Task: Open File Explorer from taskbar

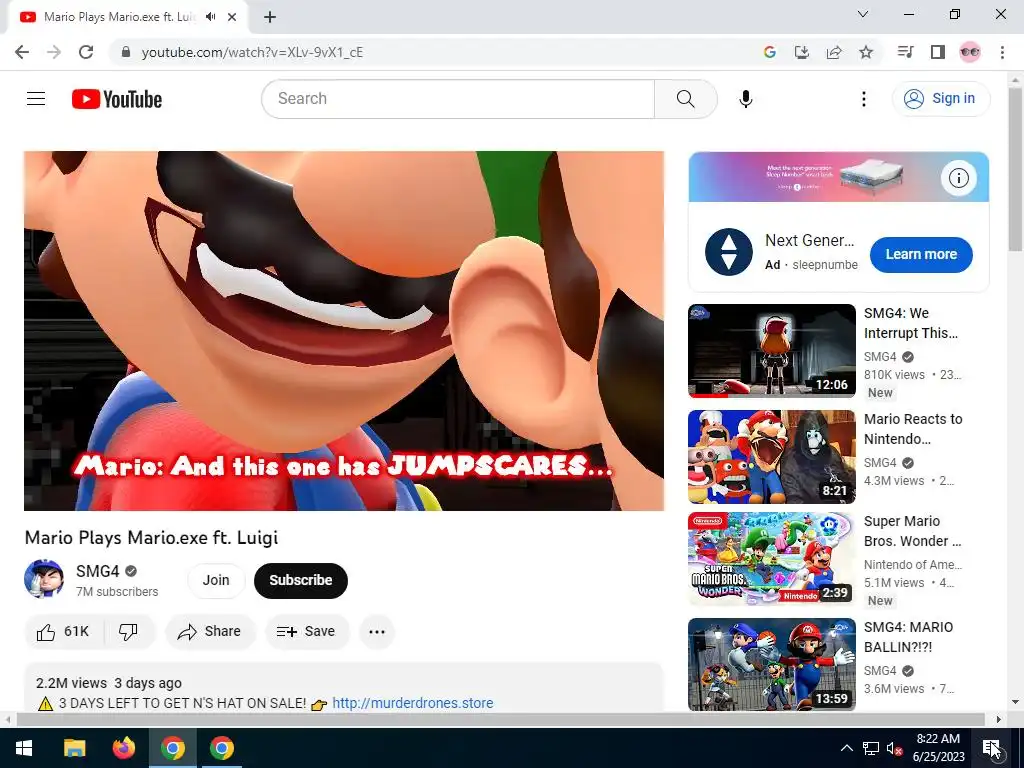Action: tap(74, 748)
